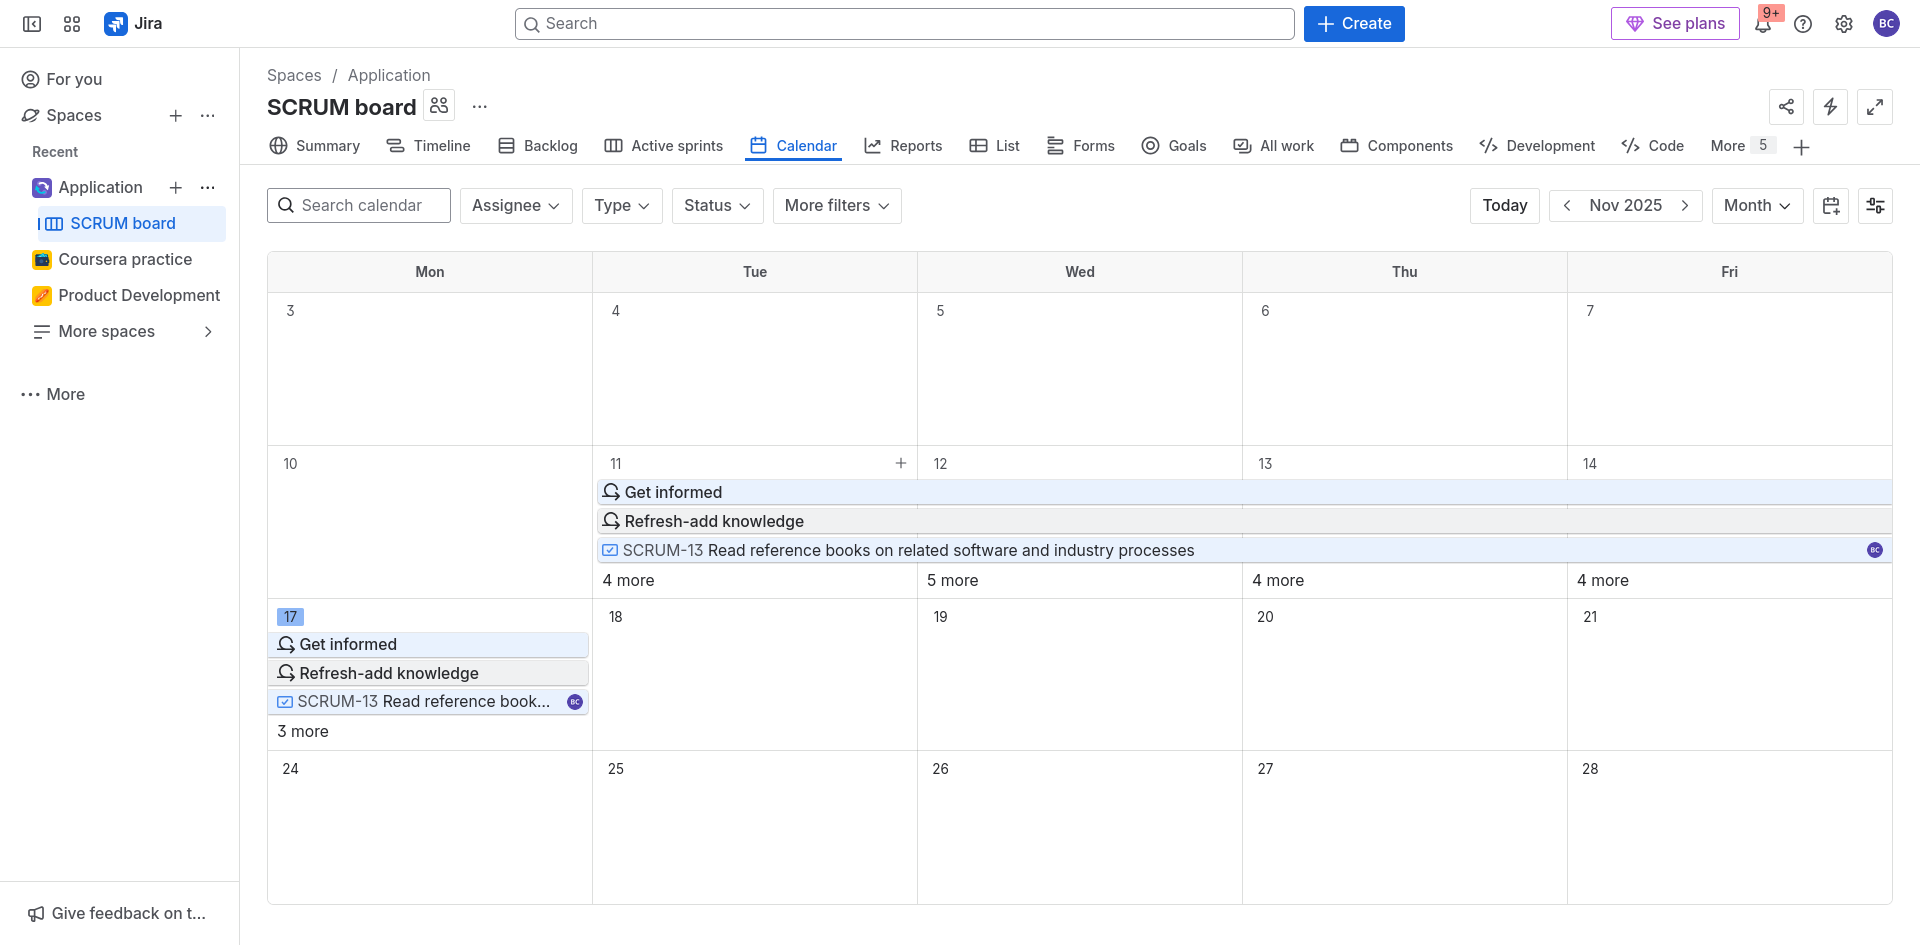1920x945 pixels.
Task: Open the app switcher grid icon
Action: [72, 24]
